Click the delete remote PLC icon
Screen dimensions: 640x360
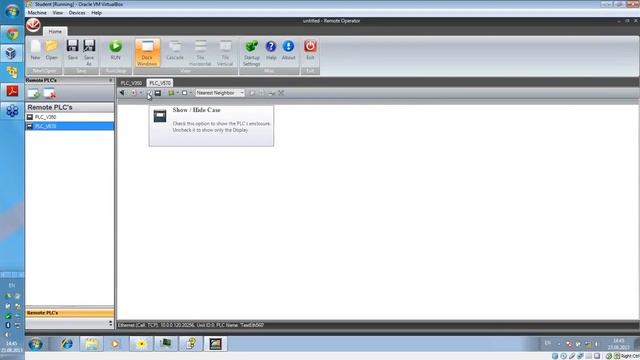tap(49, 93)
